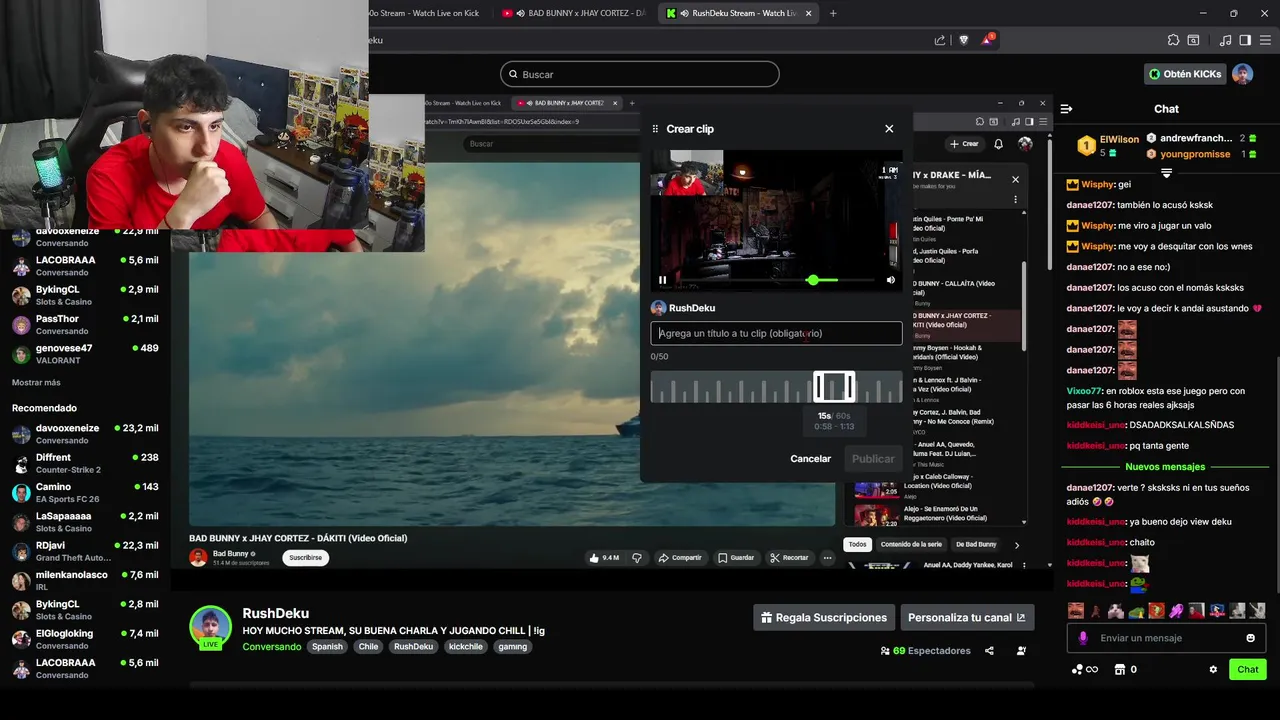Open genovese47 VALORANT channel

85,354
